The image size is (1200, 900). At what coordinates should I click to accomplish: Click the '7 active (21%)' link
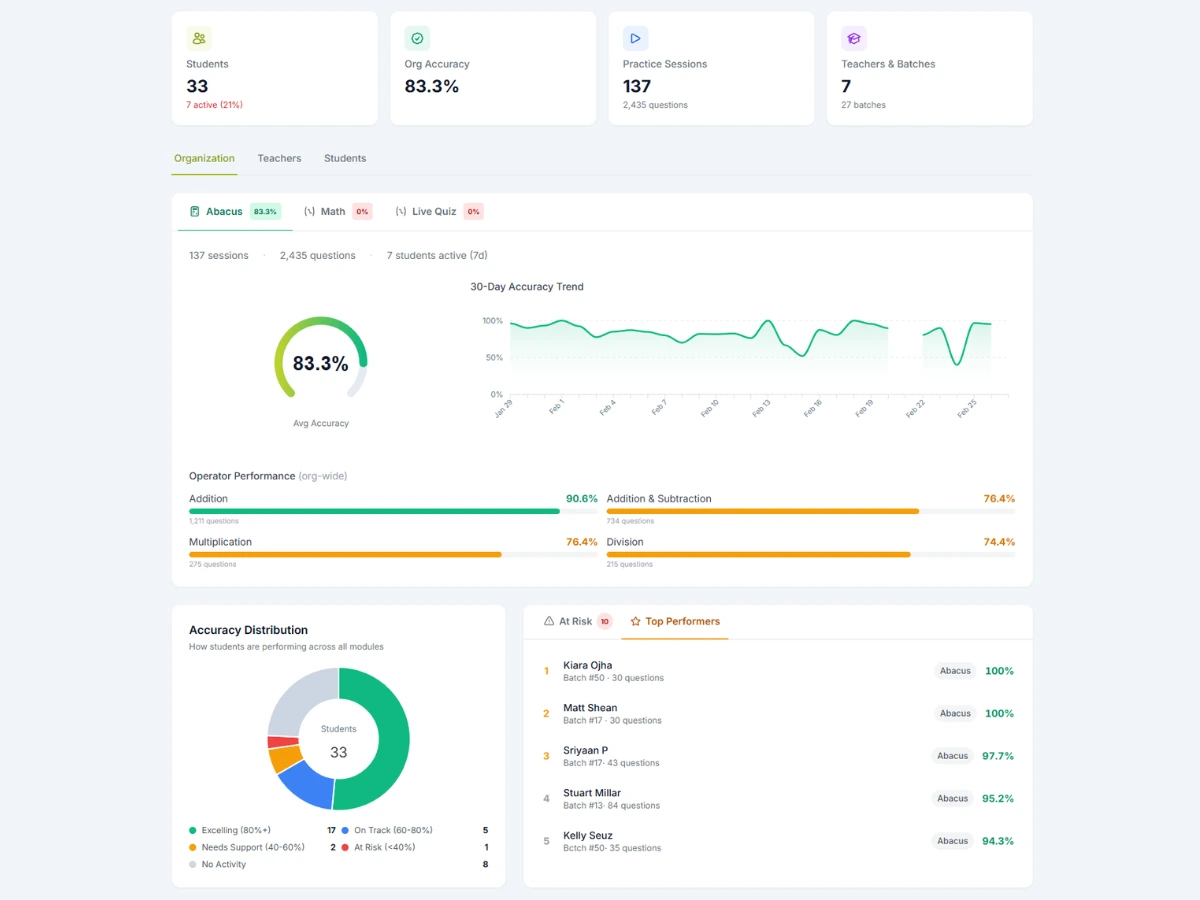point(214,104)
